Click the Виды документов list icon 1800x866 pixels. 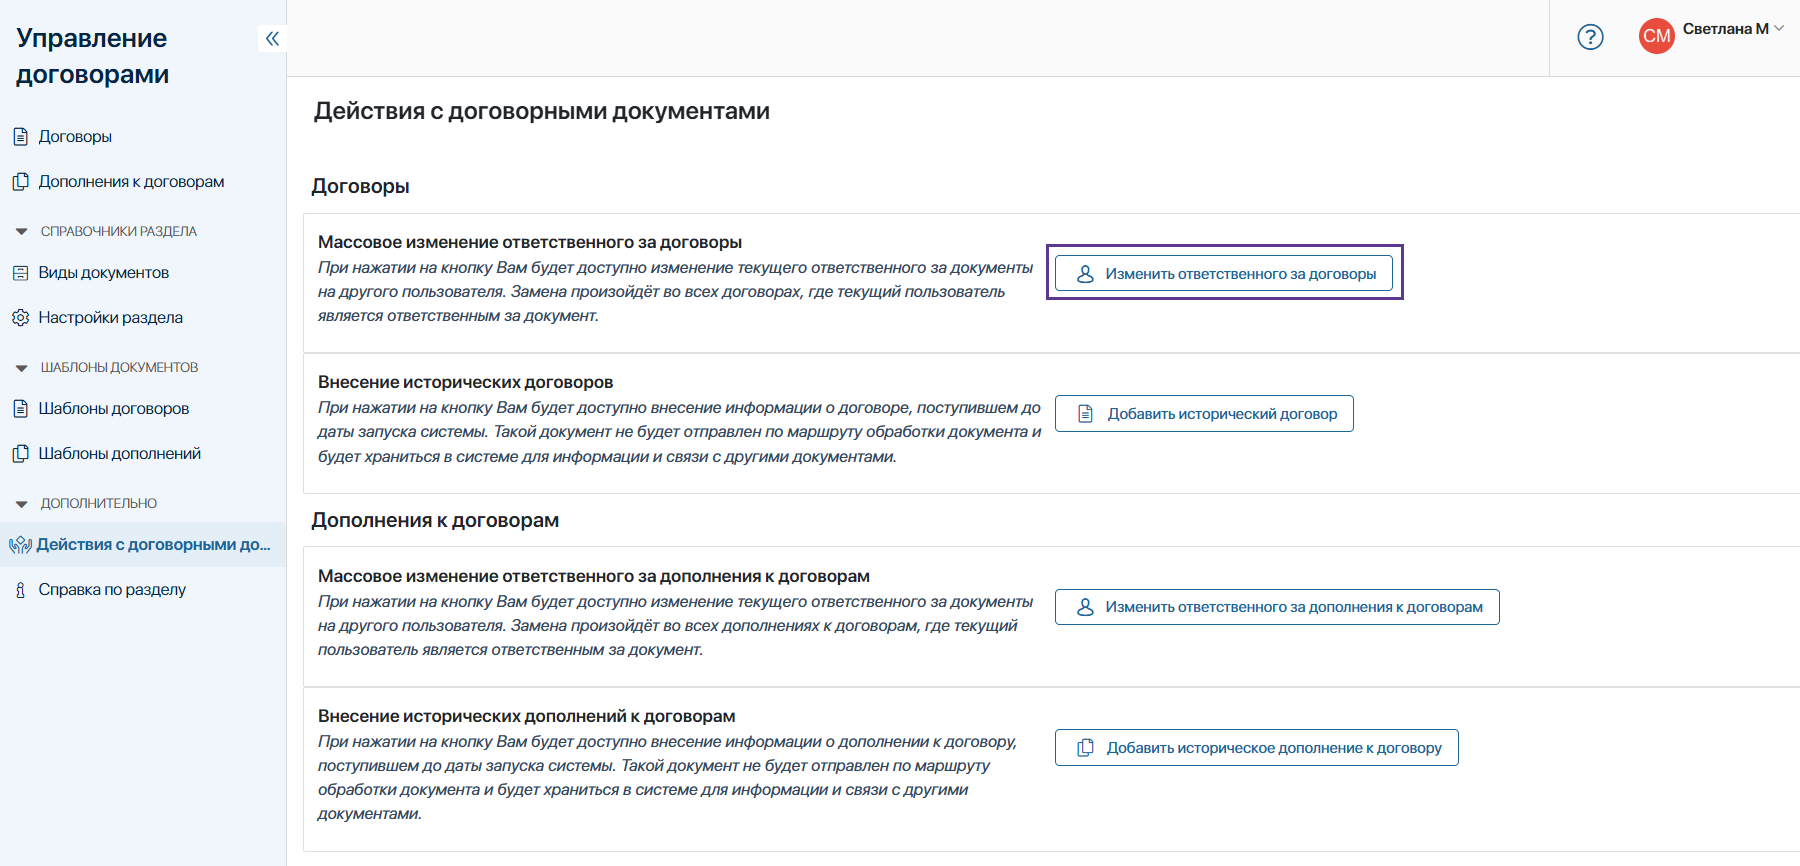(x=20, y=273)
